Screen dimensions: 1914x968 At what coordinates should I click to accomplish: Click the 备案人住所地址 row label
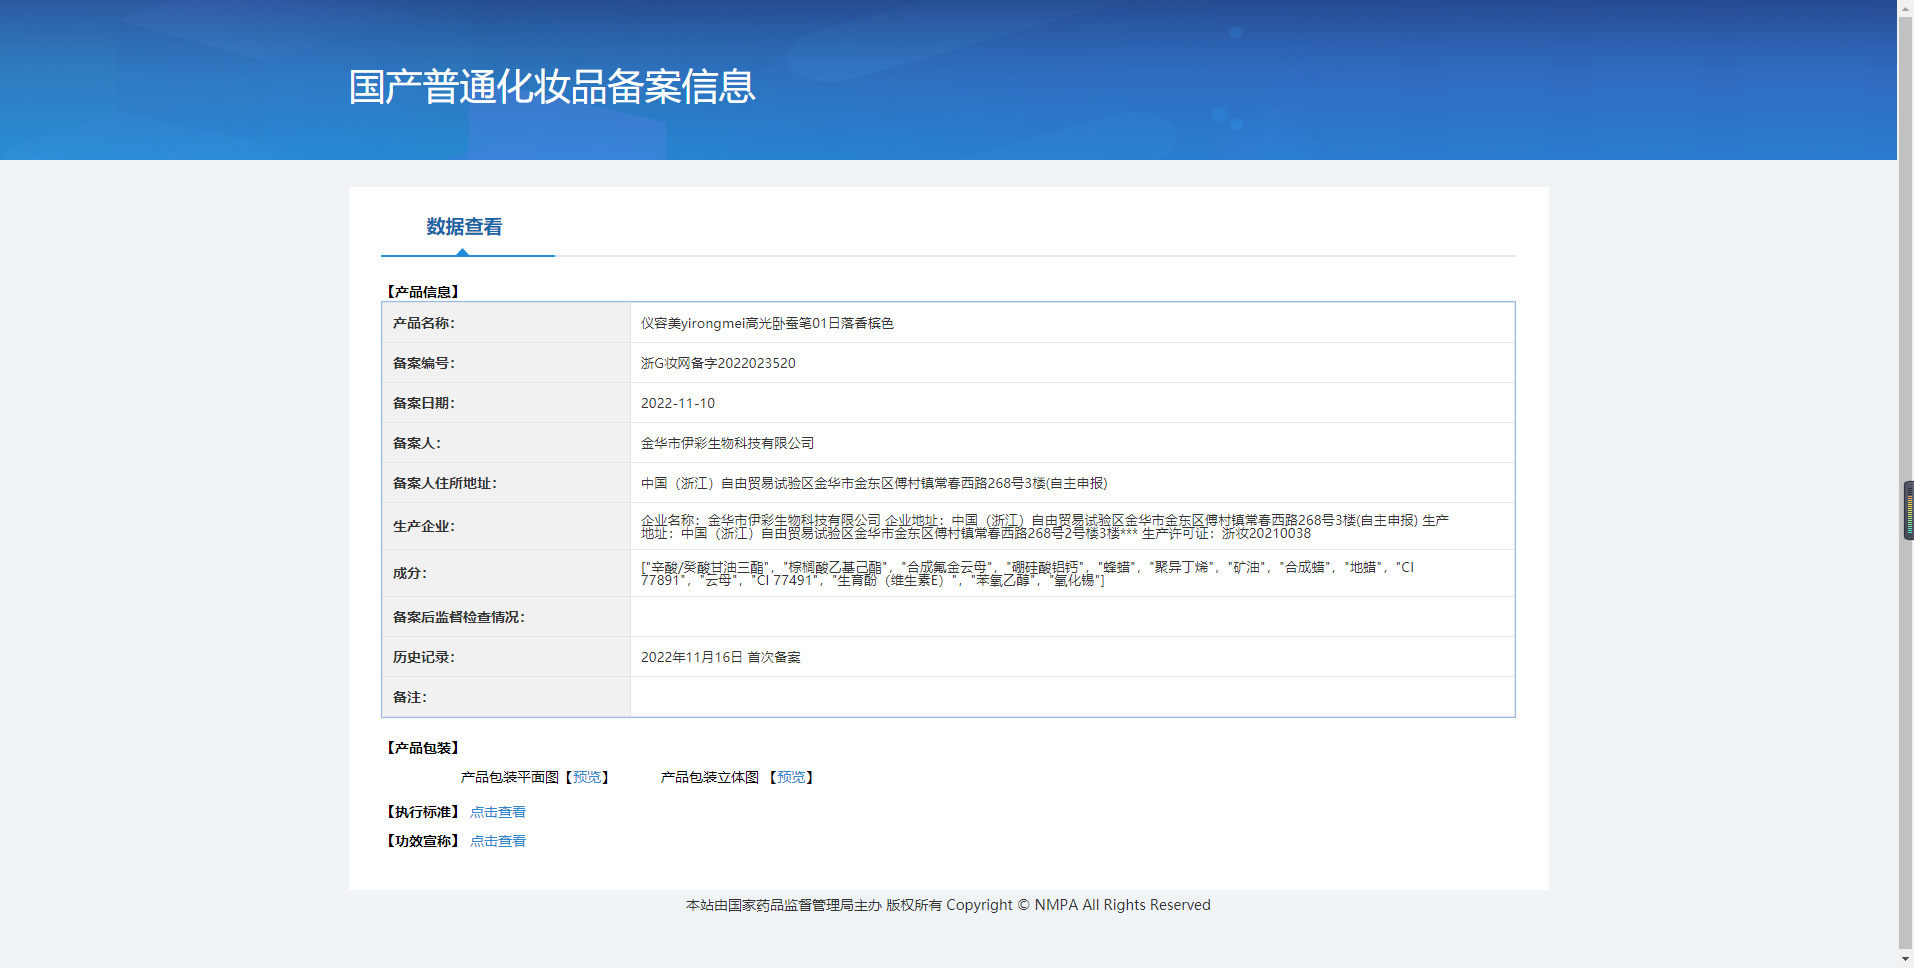click(445, 483)
